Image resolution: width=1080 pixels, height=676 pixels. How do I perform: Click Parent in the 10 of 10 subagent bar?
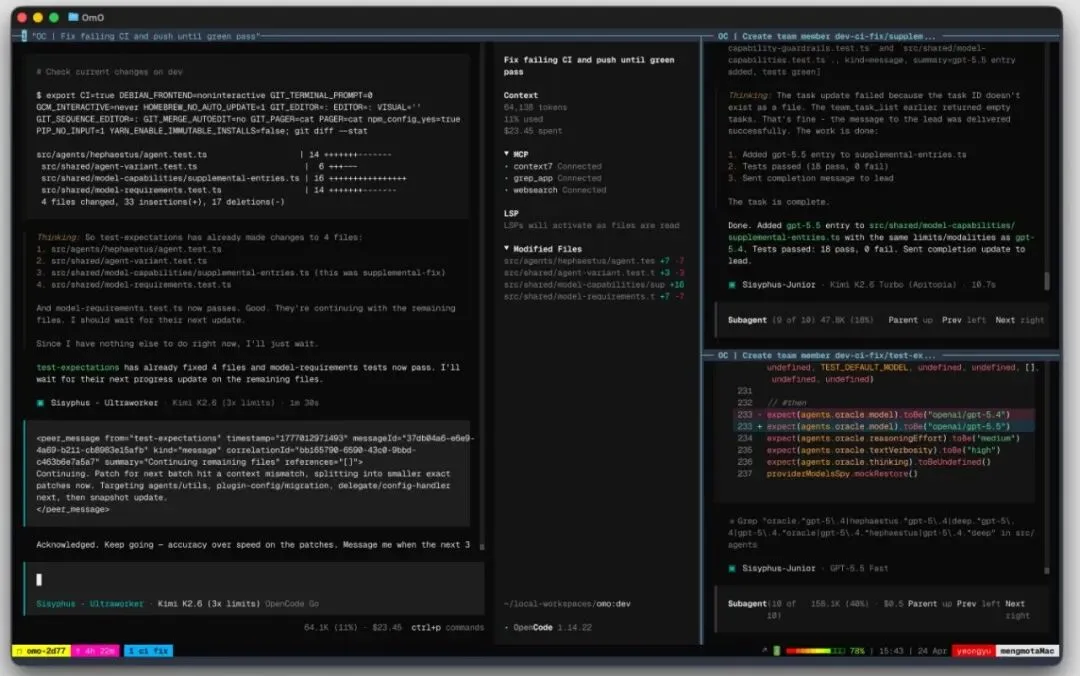(x=922, y=604)
